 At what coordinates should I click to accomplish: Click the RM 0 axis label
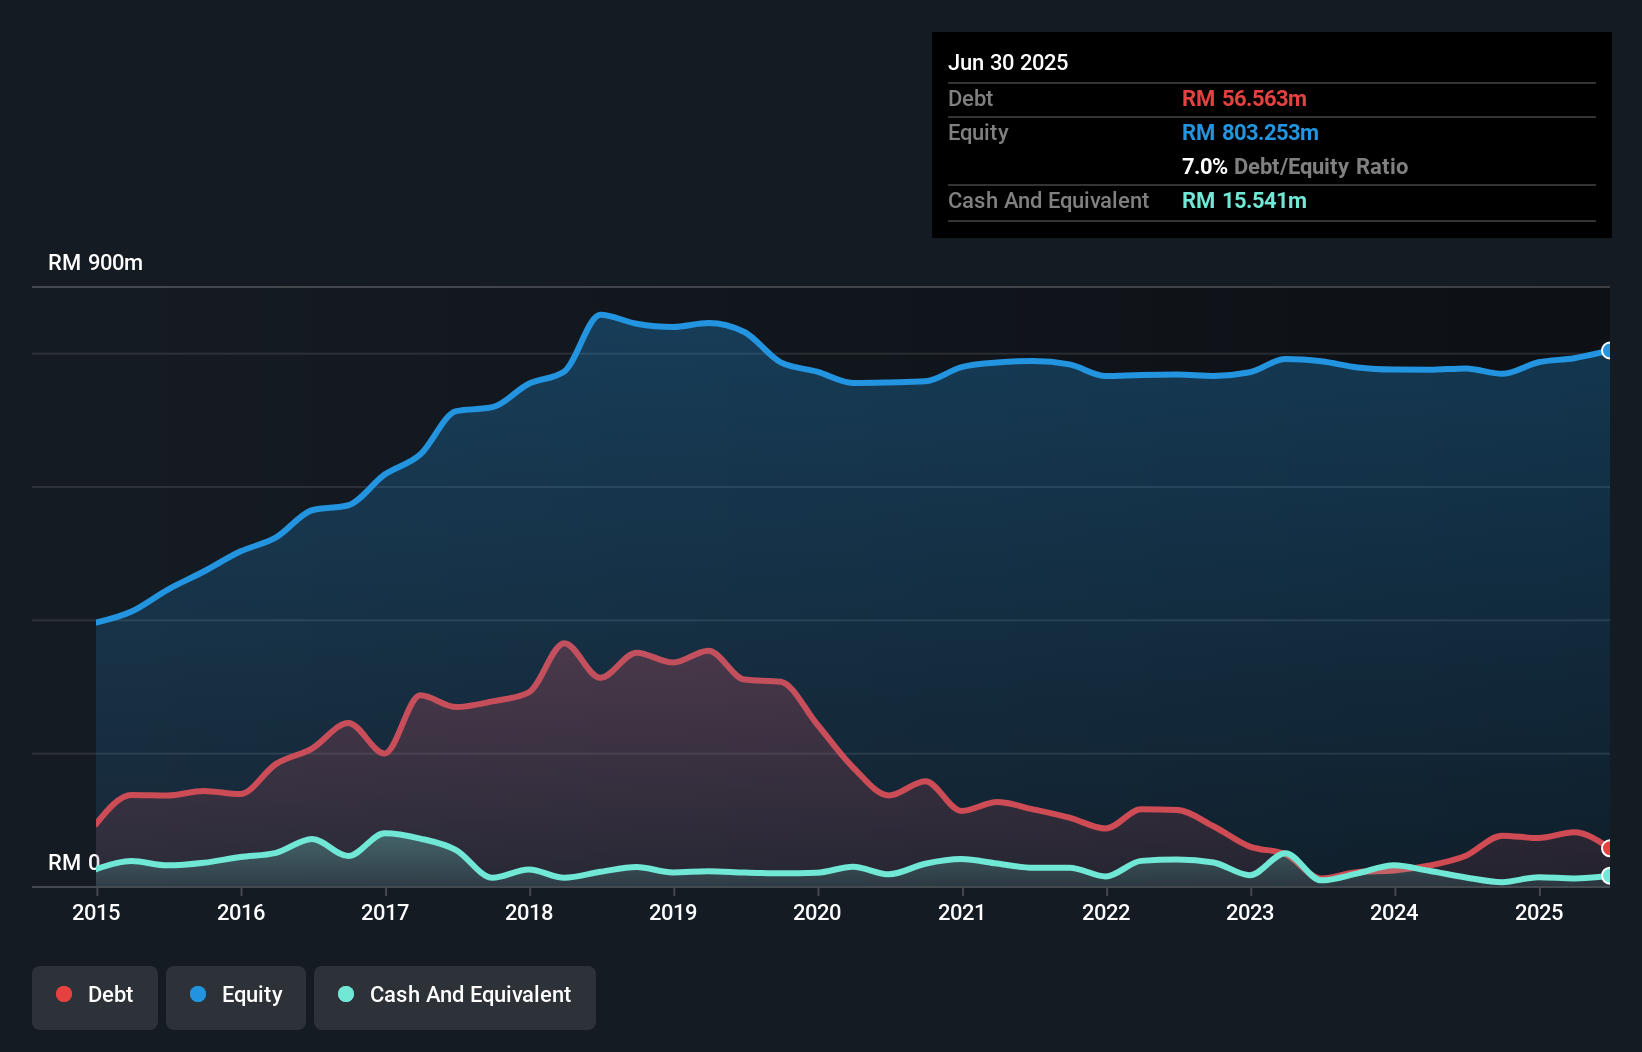(73, 863)
